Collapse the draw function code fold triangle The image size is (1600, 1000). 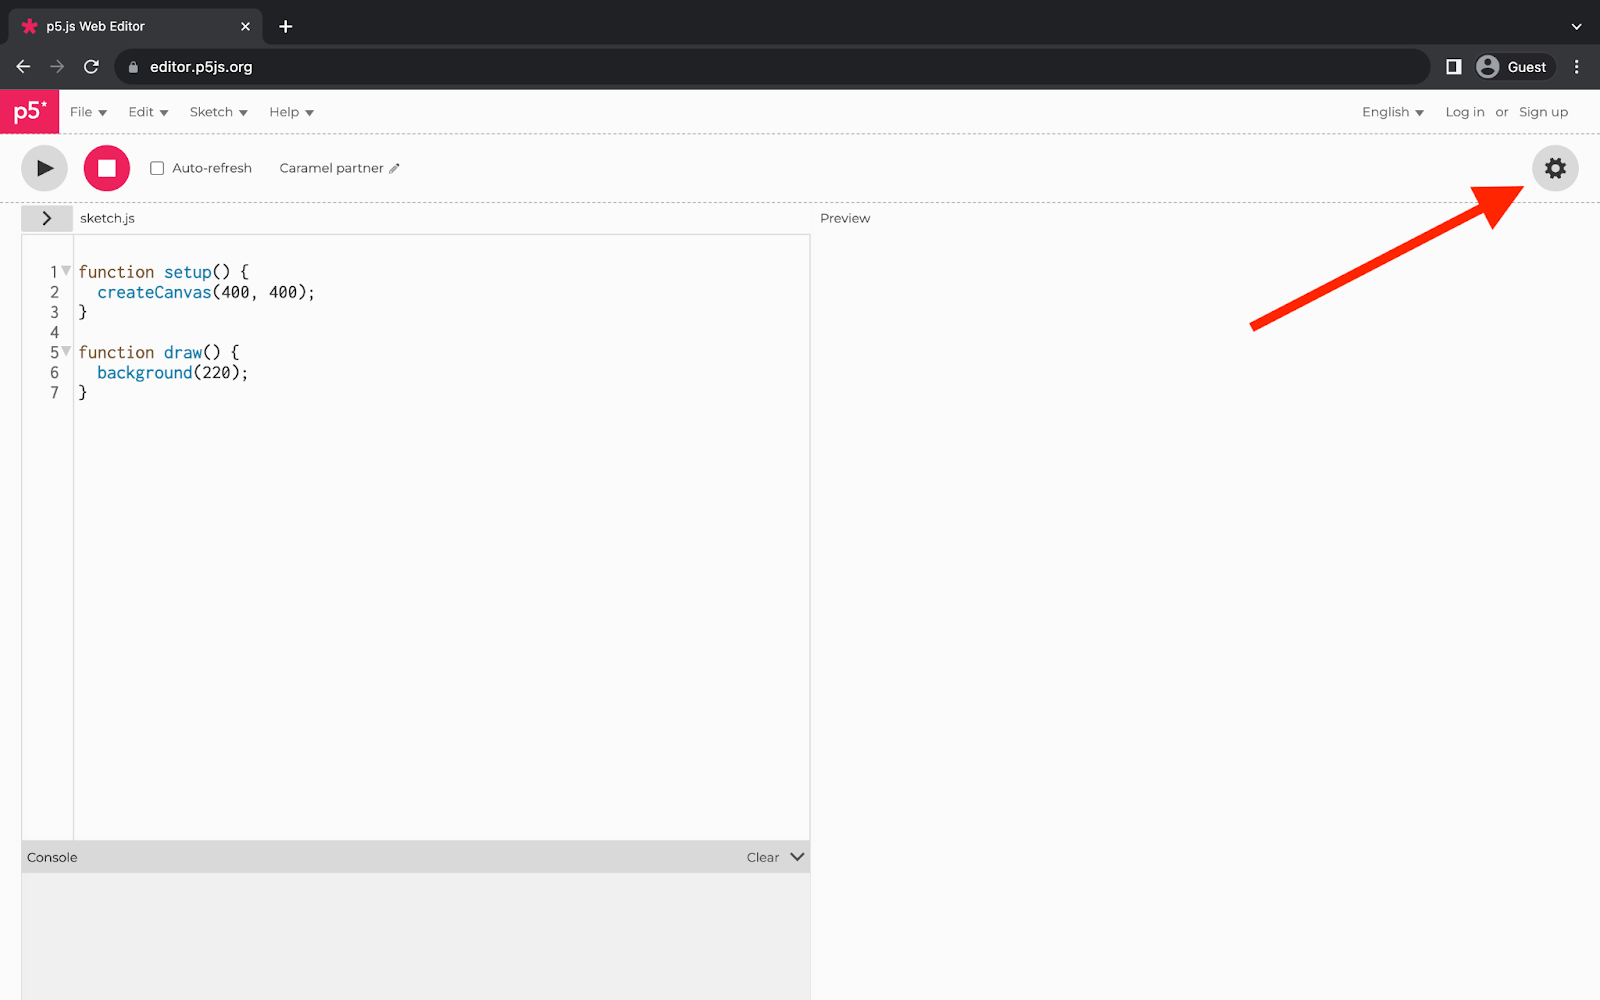point(65,350)
